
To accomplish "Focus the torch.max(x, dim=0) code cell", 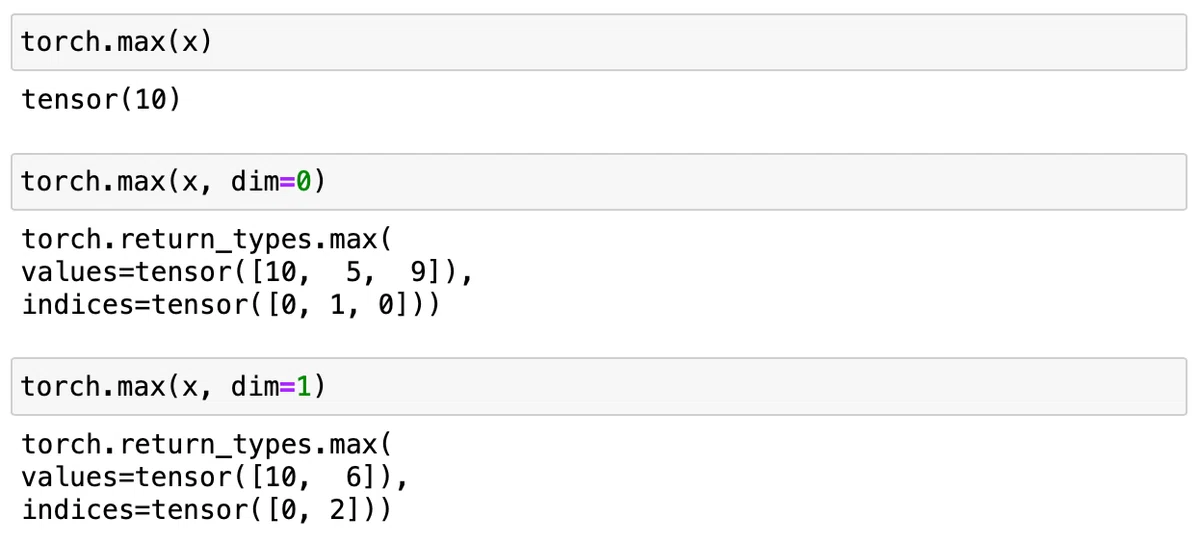I will (x=599, y=182).
